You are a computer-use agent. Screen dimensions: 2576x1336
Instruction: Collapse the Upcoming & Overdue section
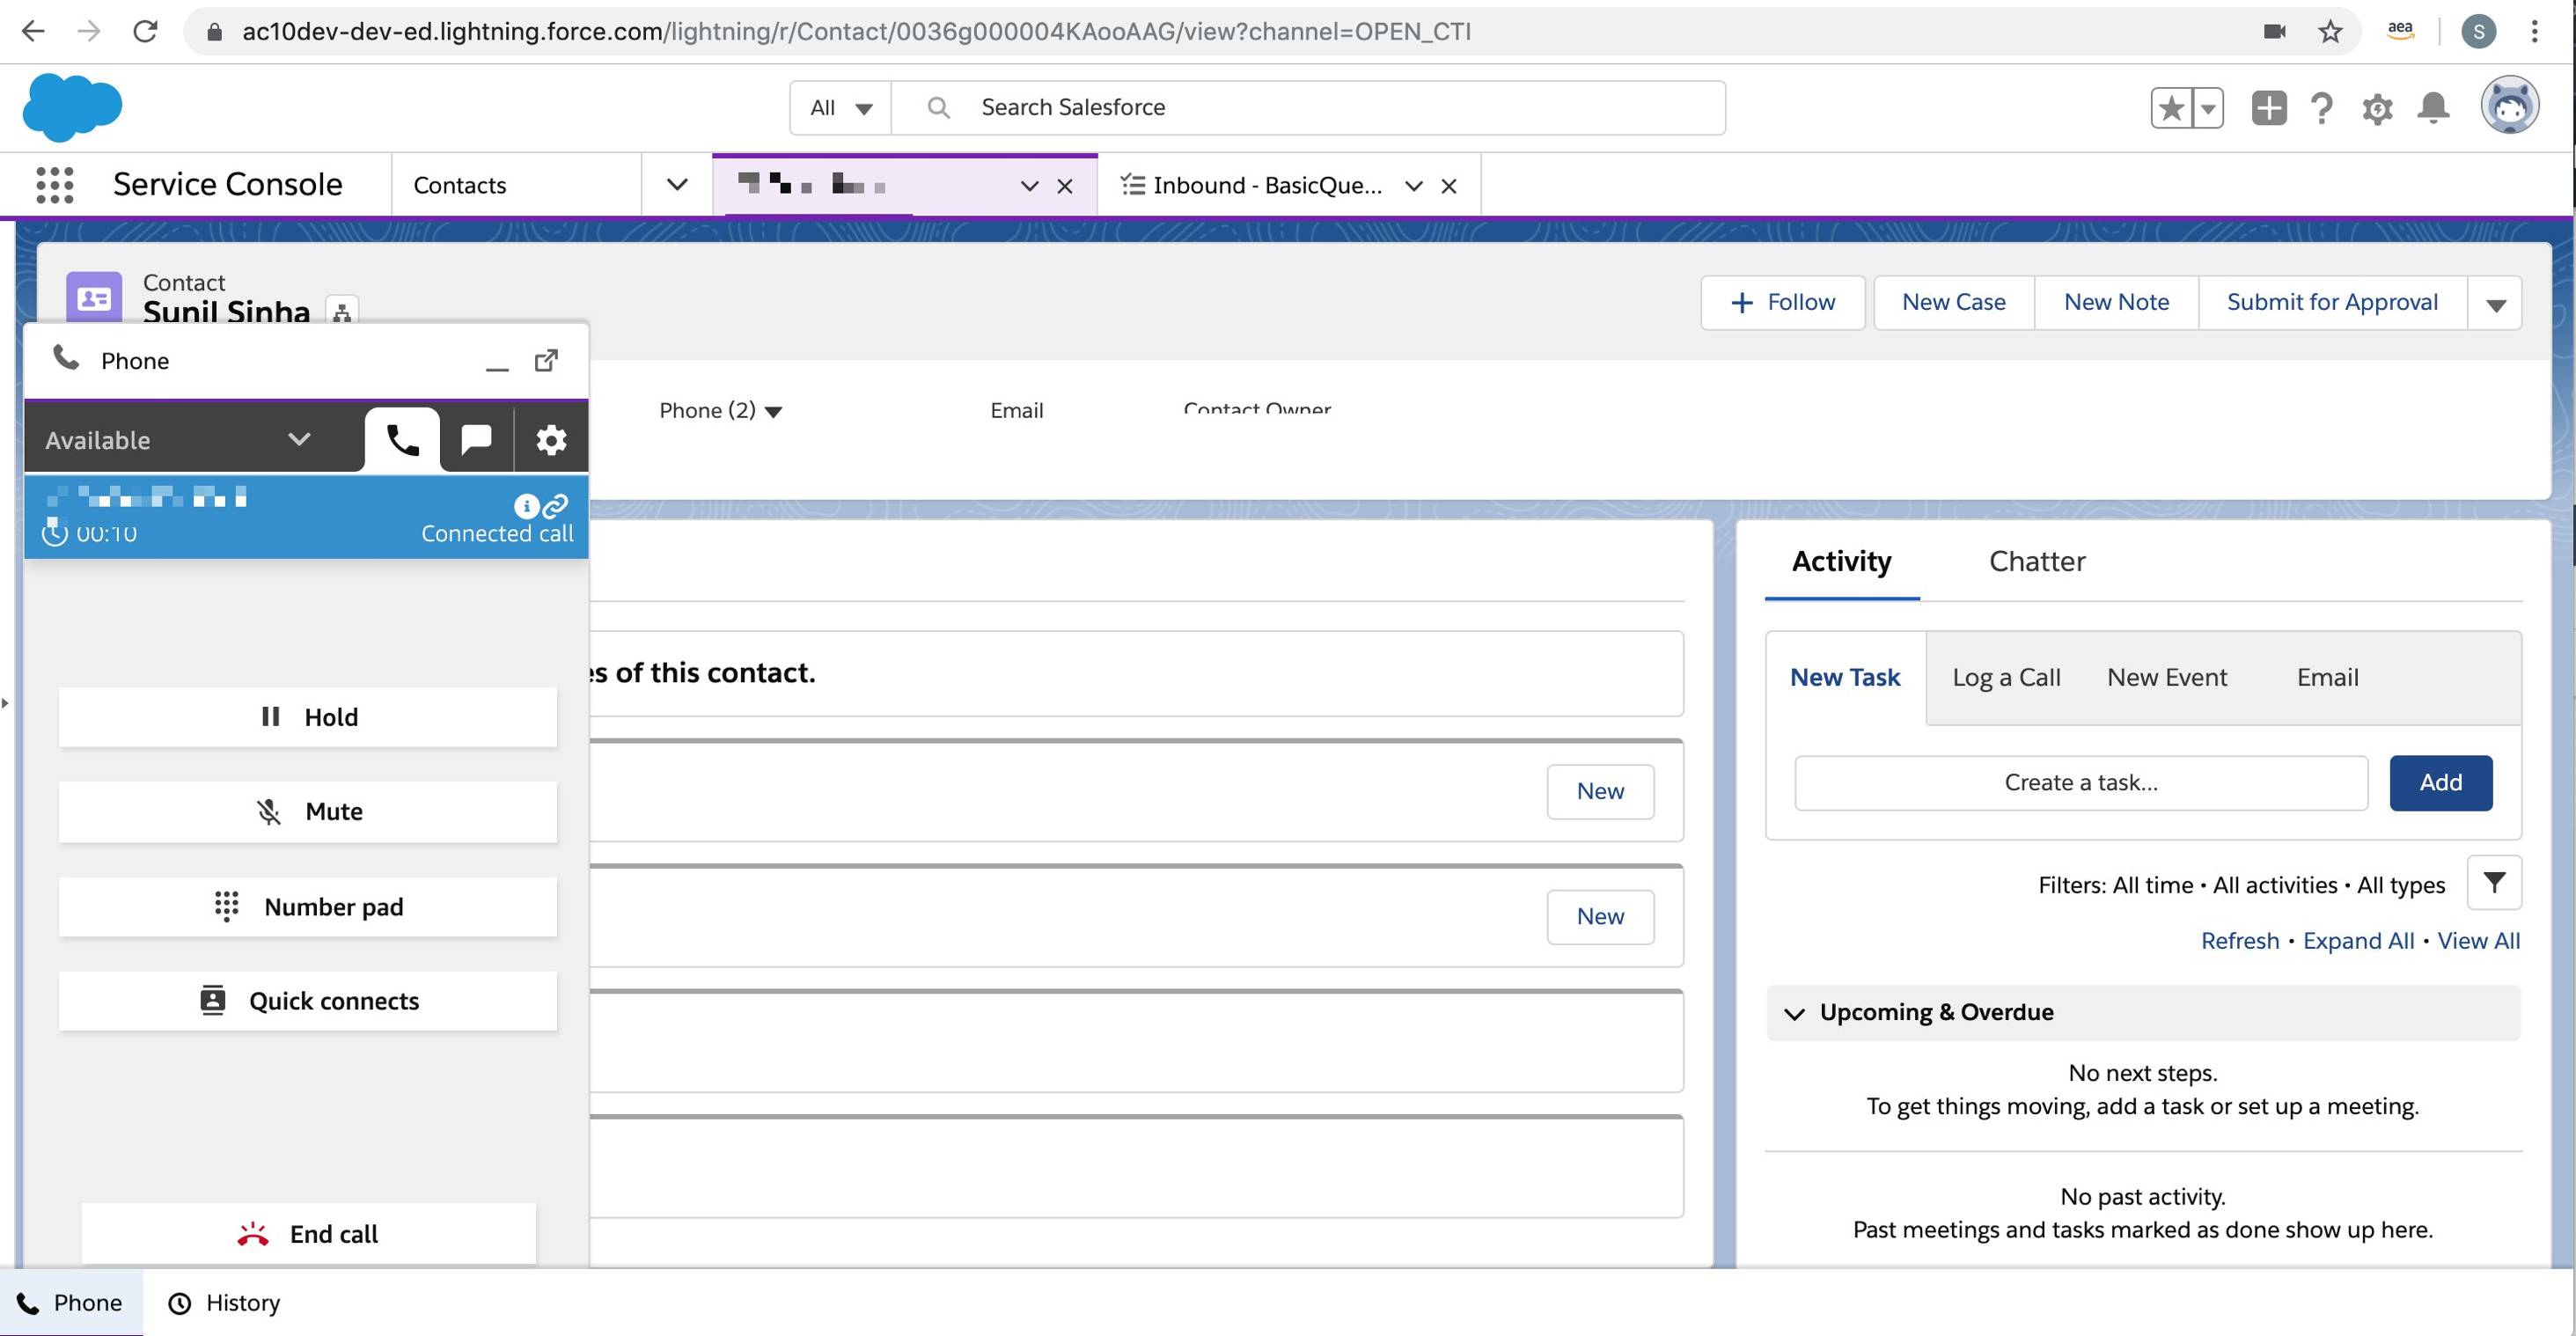coord(1795,1013)
